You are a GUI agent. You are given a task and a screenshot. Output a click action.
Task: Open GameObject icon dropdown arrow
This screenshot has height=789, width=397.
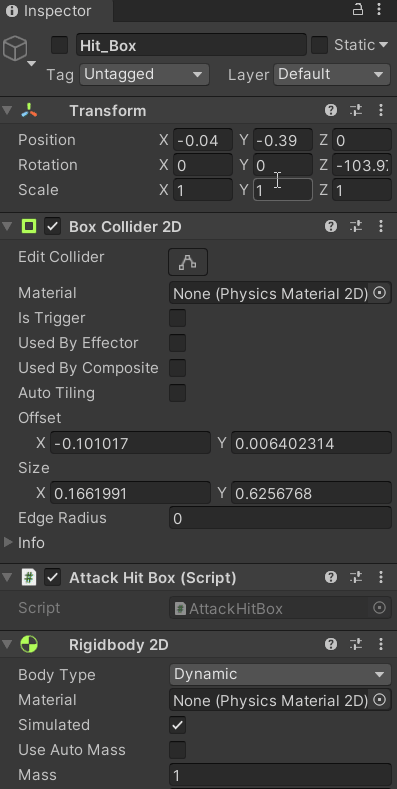(31, 63)
